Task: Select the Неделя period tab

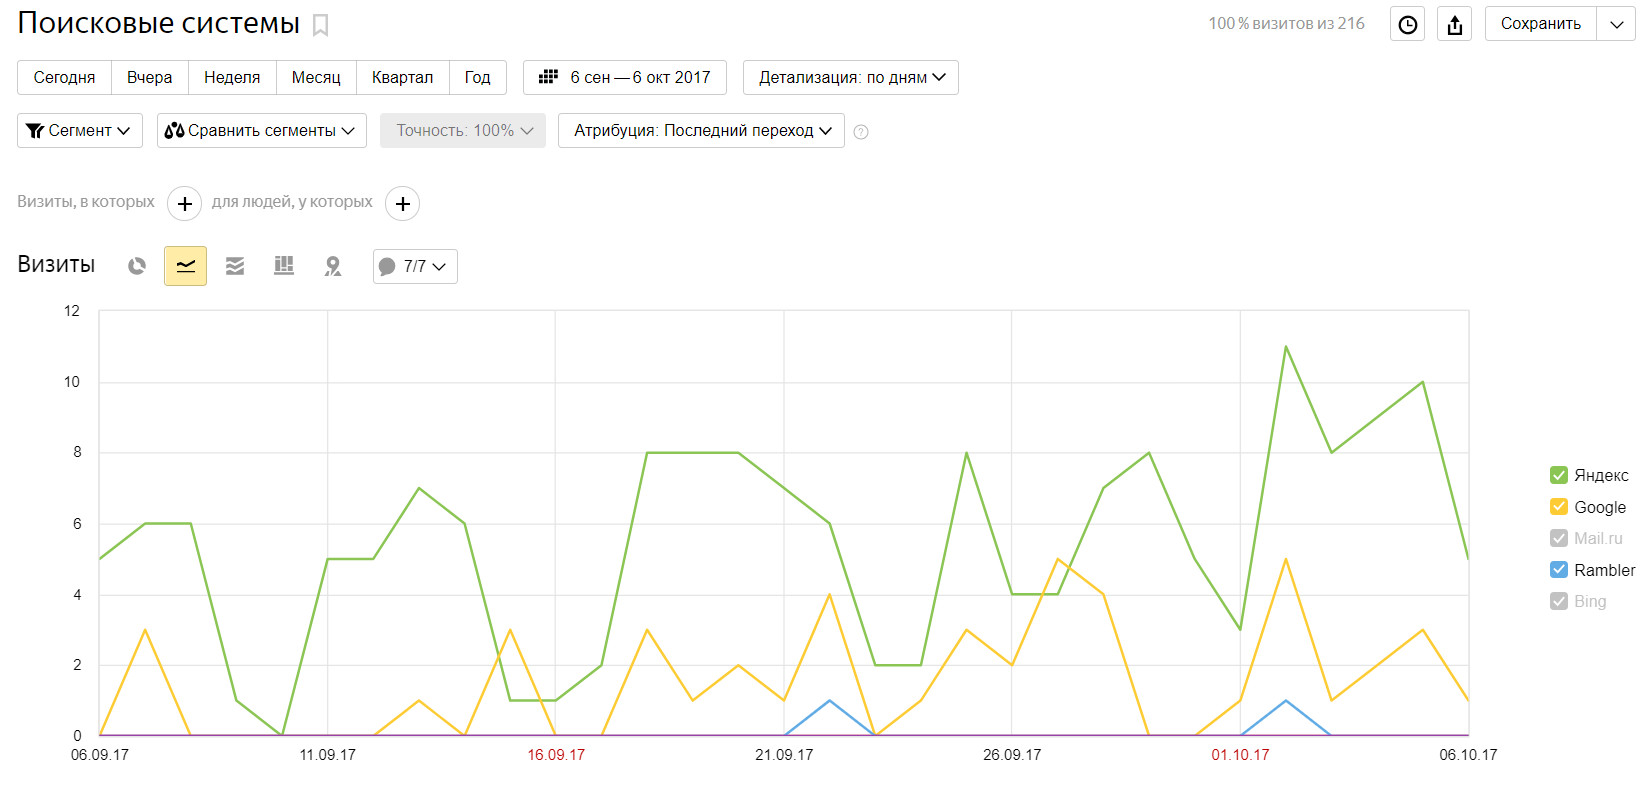Action: click(232, 77)
